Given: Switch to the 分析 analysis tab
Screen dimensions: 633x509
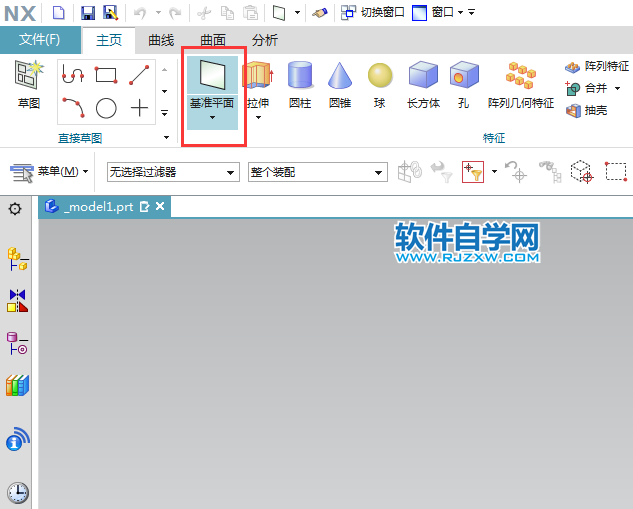Looking at the screenshot, I should pyautogui.click(x=265, y=40).
